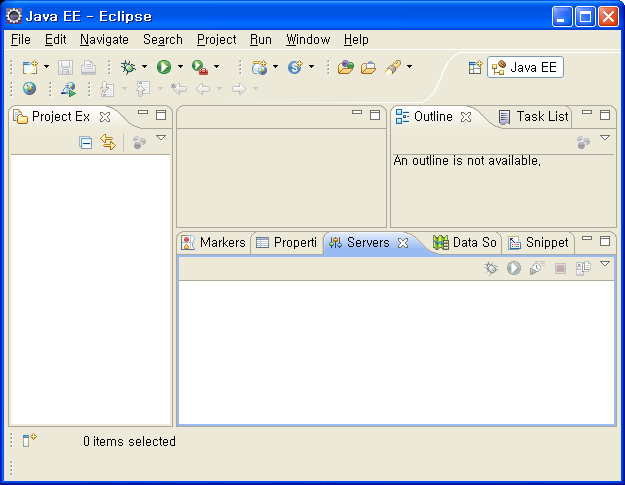Click the Debug bug icon

pyautogui.click(x=128, y=67)
